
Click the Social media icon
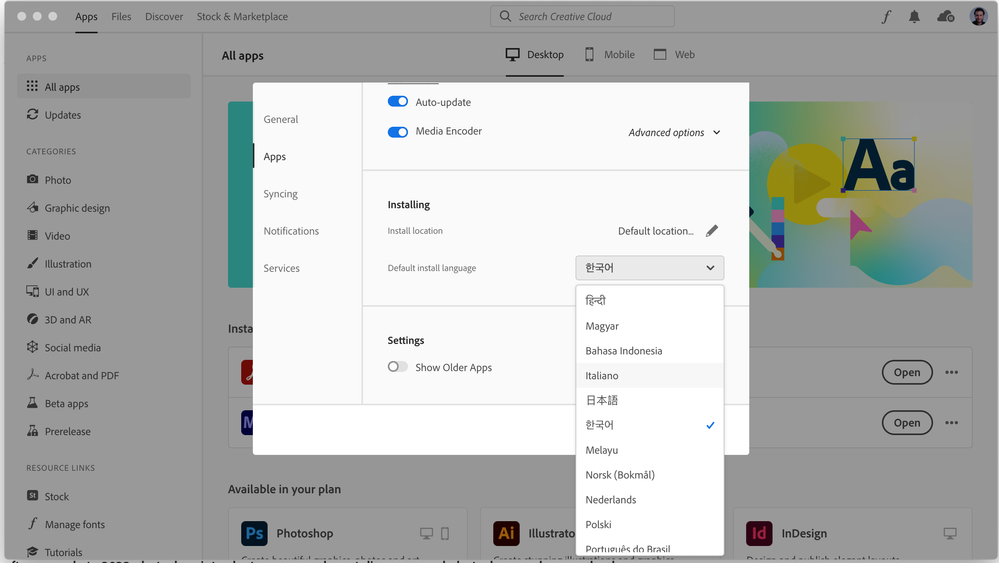[32, 347]
